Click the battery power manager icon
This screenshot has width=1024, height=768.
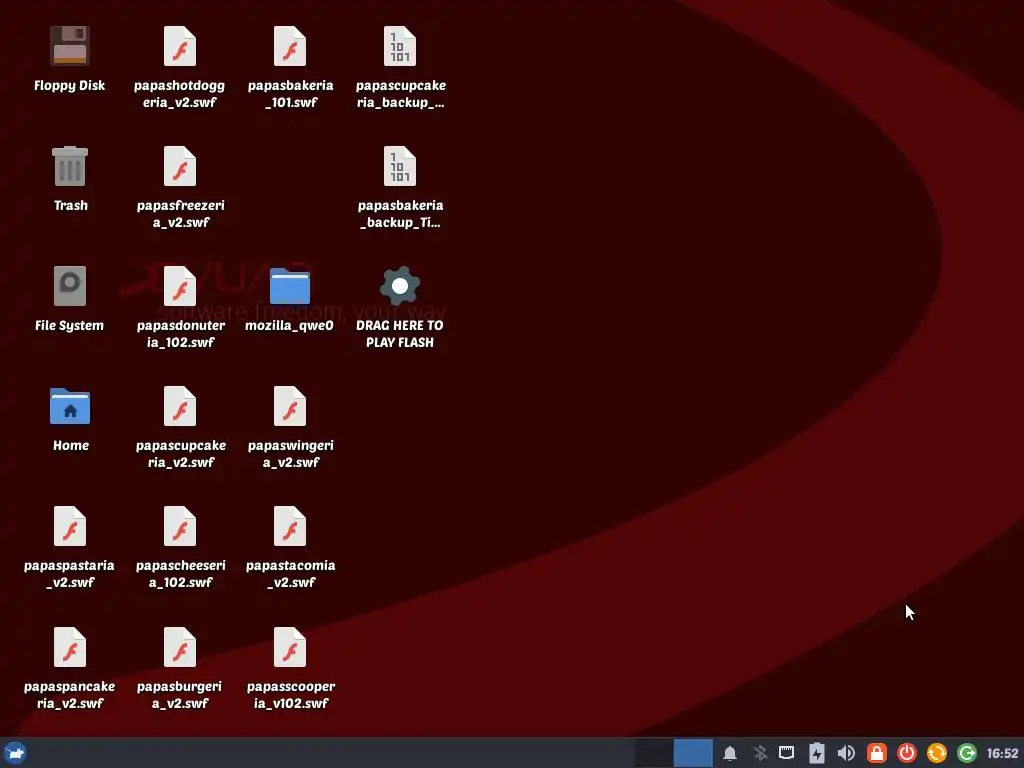click(816, 754)
